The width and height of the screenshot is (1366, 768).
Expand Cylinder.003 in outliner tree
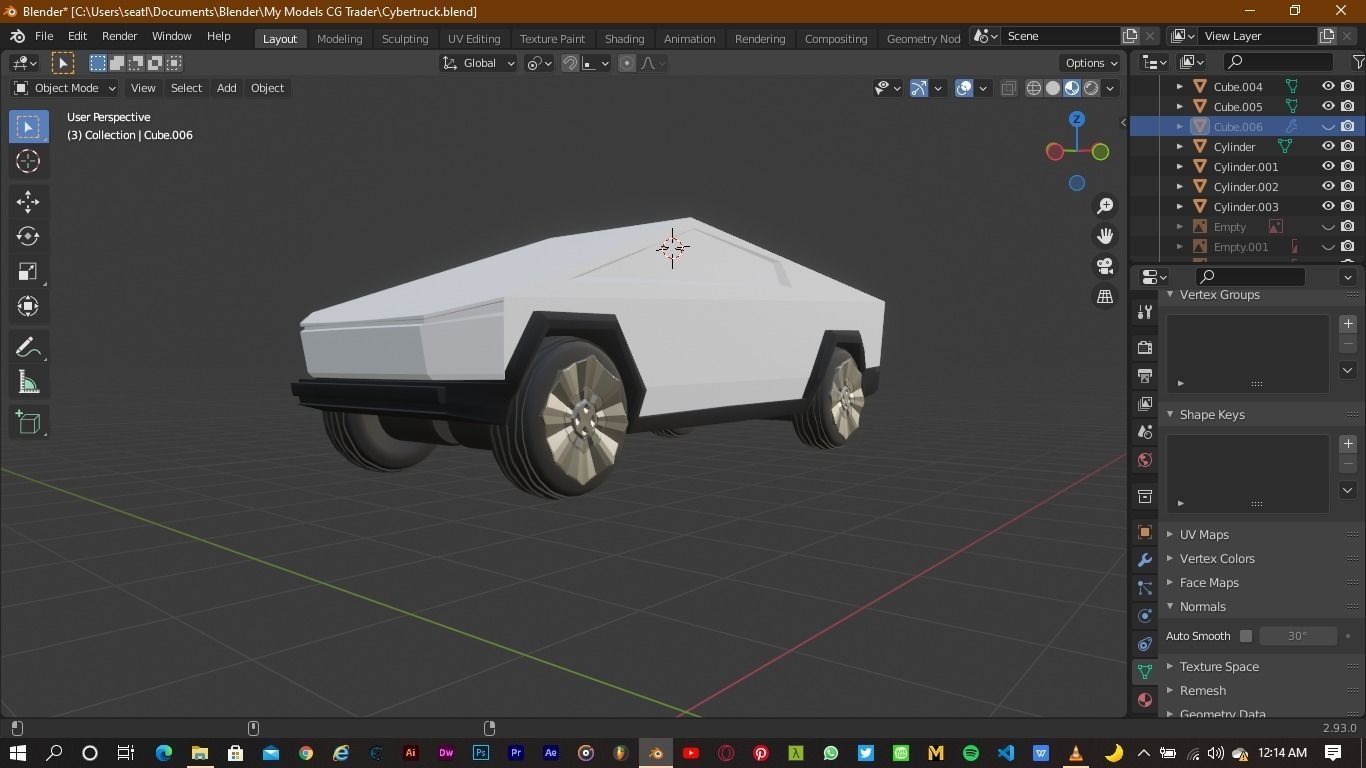1179,207
